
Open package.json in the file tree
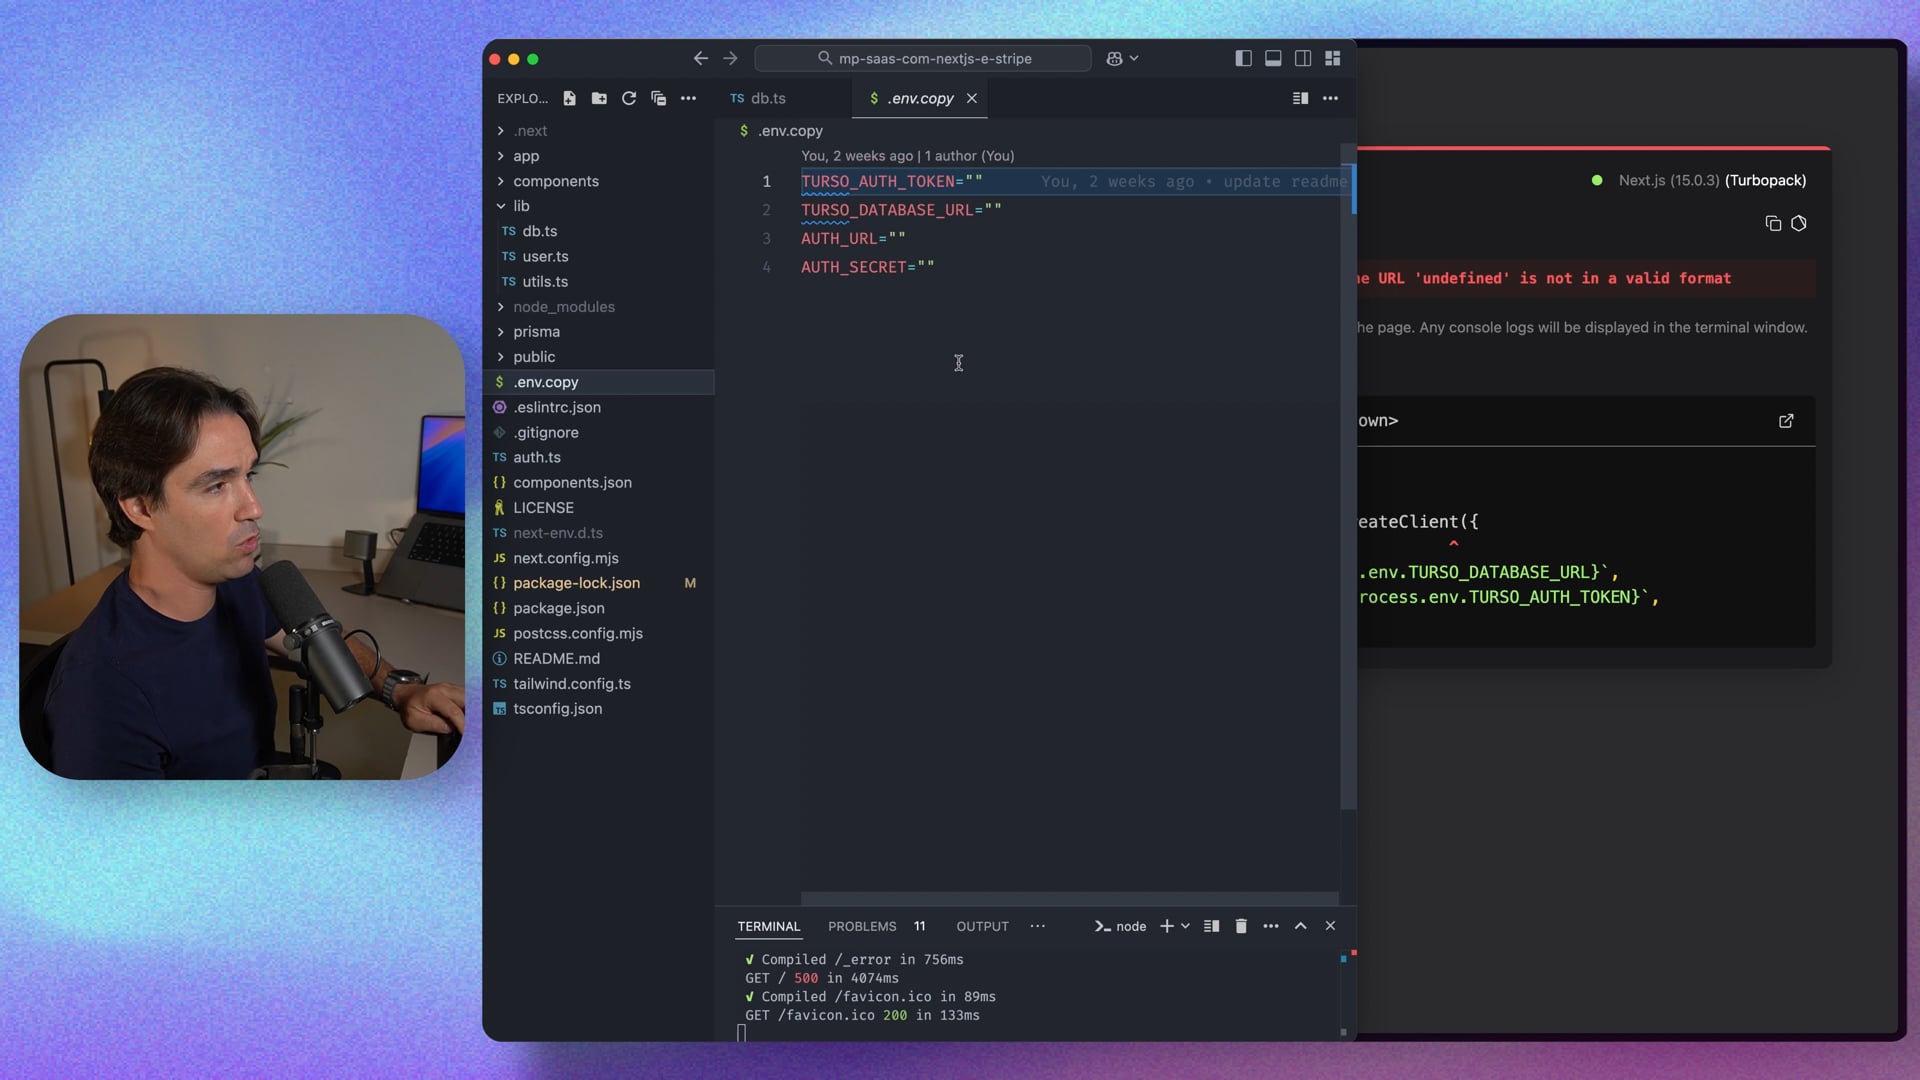click(558, 608)
